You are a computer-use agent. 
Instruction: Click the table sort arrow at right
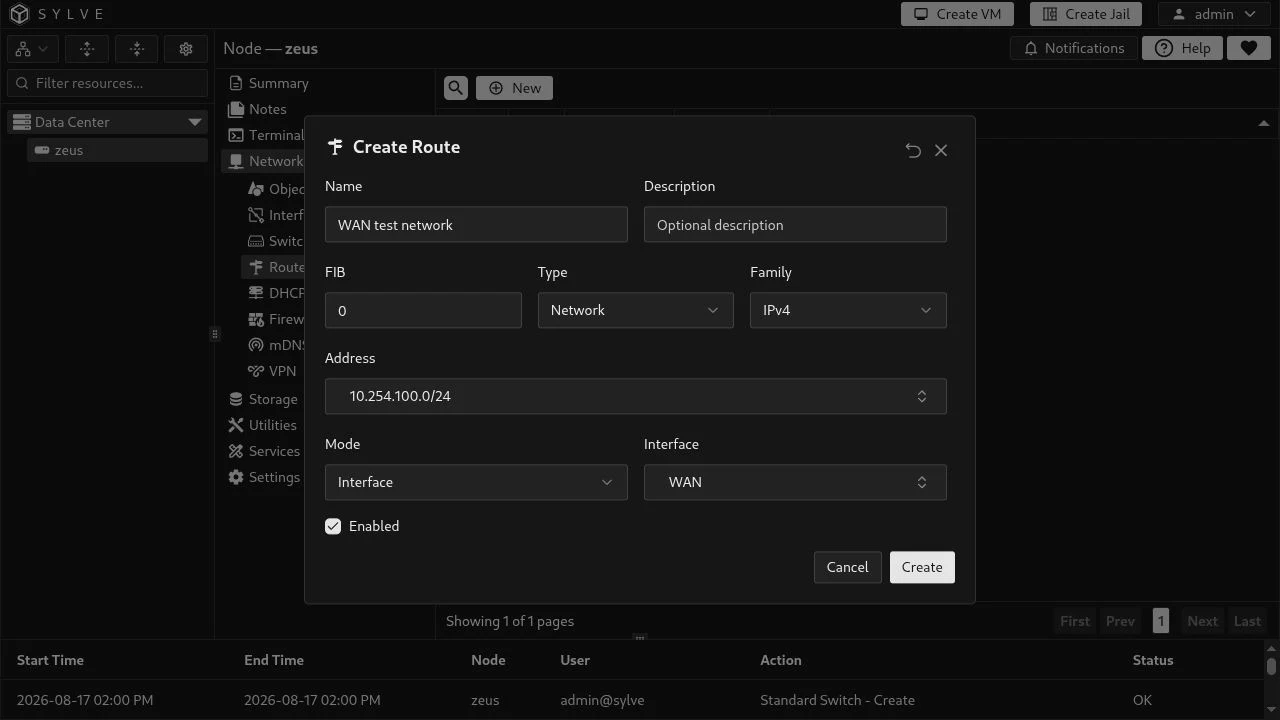point(1264,124)
